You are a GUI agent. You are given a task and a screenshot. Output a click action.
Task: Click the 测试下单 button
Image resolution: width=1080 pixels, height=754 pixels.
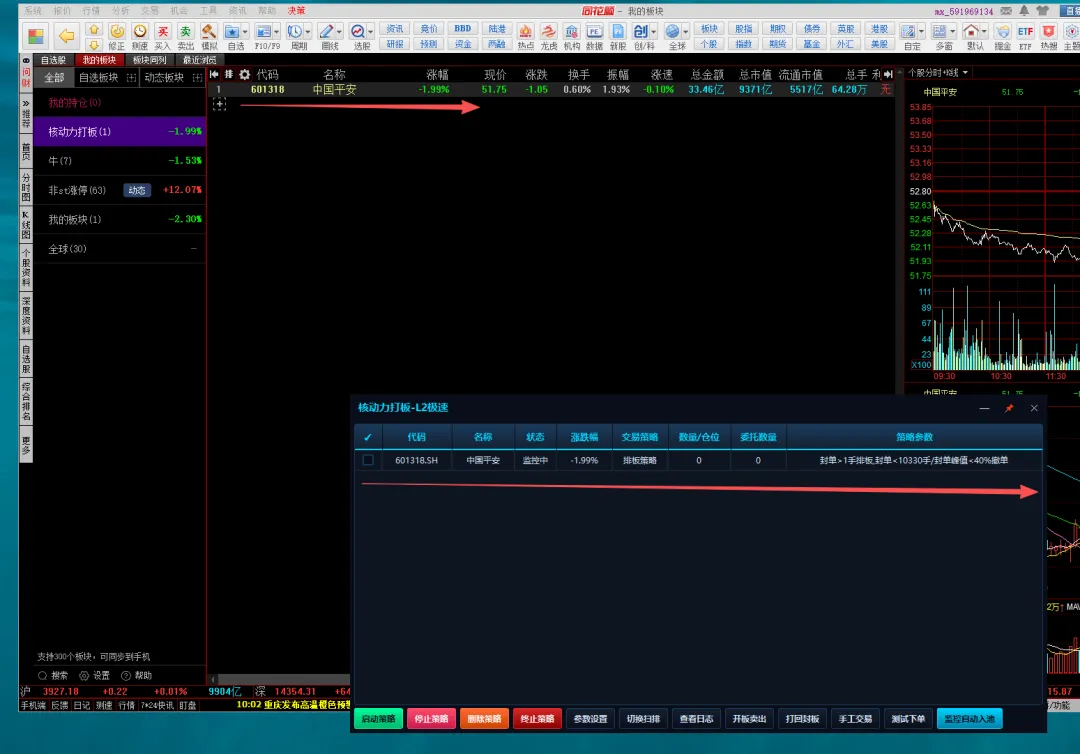[x=908, y=719]
